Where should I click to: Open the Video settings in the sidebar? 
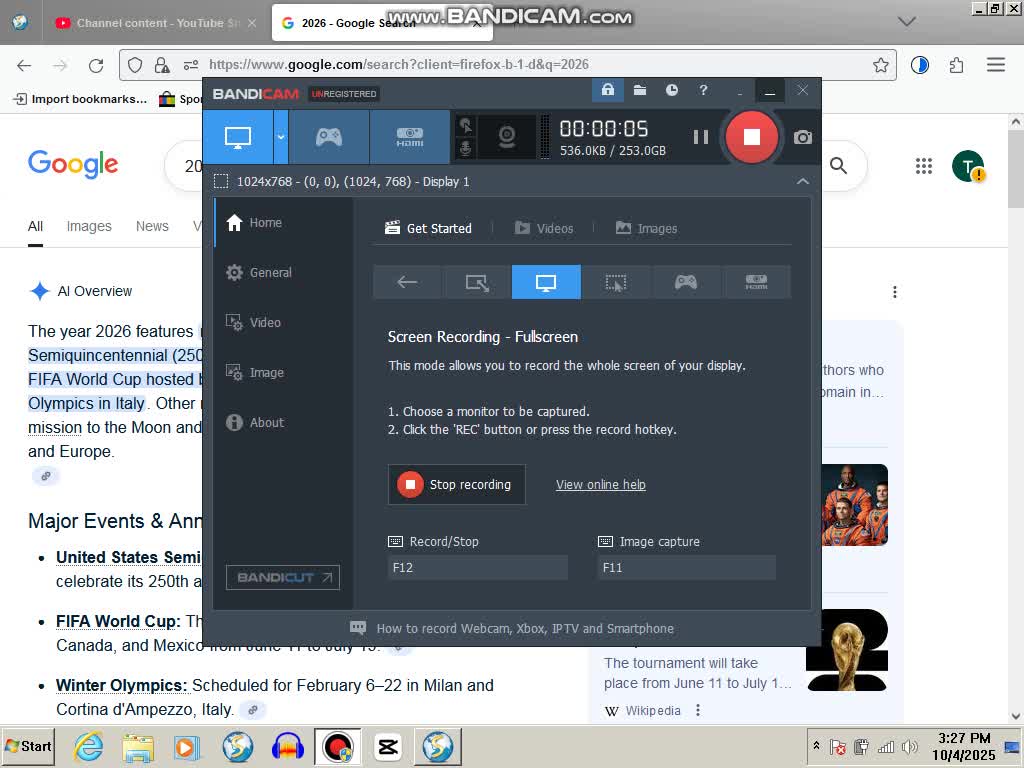265,322
